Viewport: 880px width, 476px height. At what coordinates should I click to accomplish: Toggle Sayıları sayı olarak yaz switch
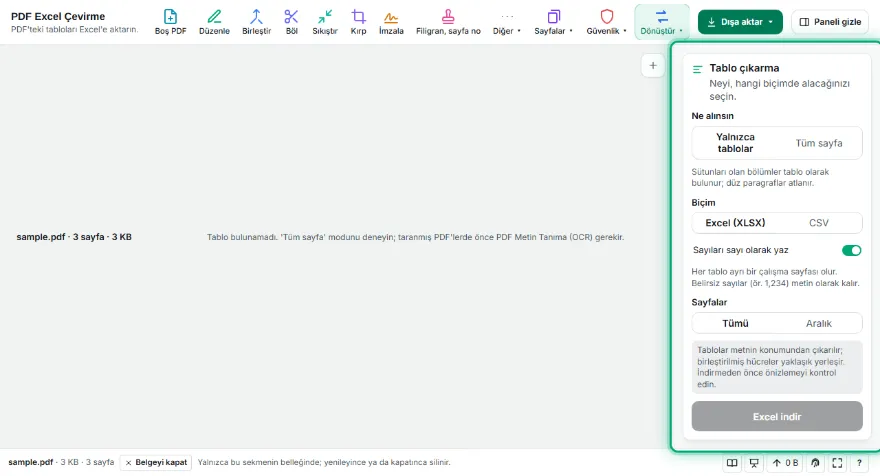851,250
